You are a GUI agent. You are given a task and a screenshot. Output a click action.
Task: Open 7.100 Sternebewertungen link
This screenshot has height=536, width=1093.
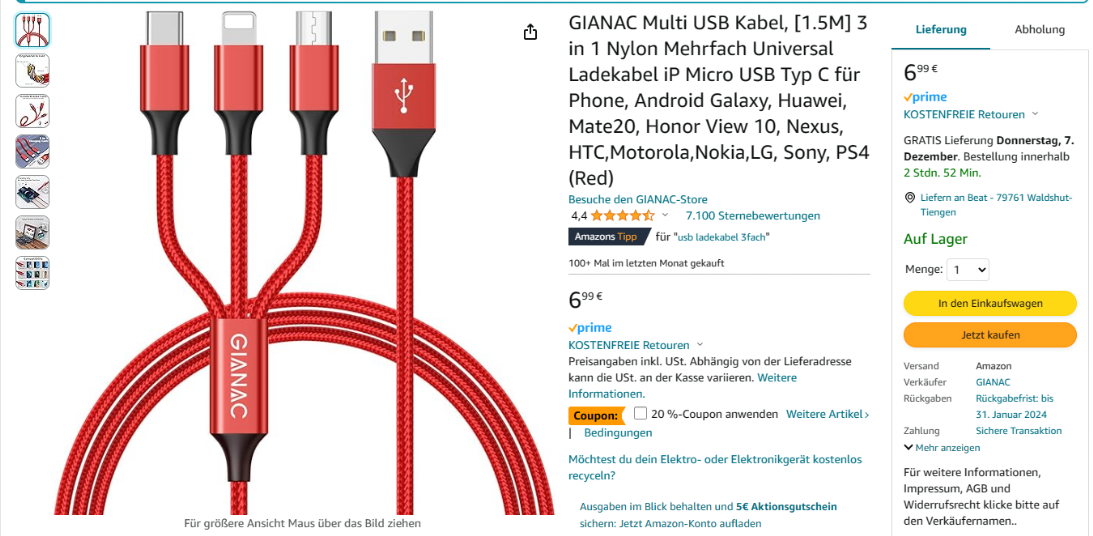click(753, 215)
